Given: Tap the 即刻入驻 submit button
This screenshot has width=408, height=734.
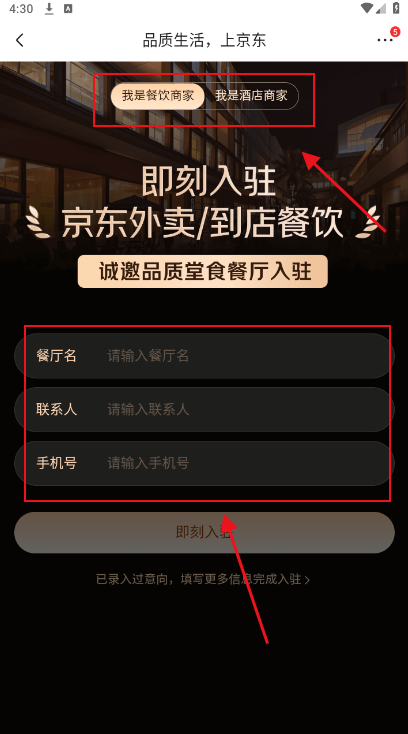Looking at the screenshot, I should pos(204,533).
